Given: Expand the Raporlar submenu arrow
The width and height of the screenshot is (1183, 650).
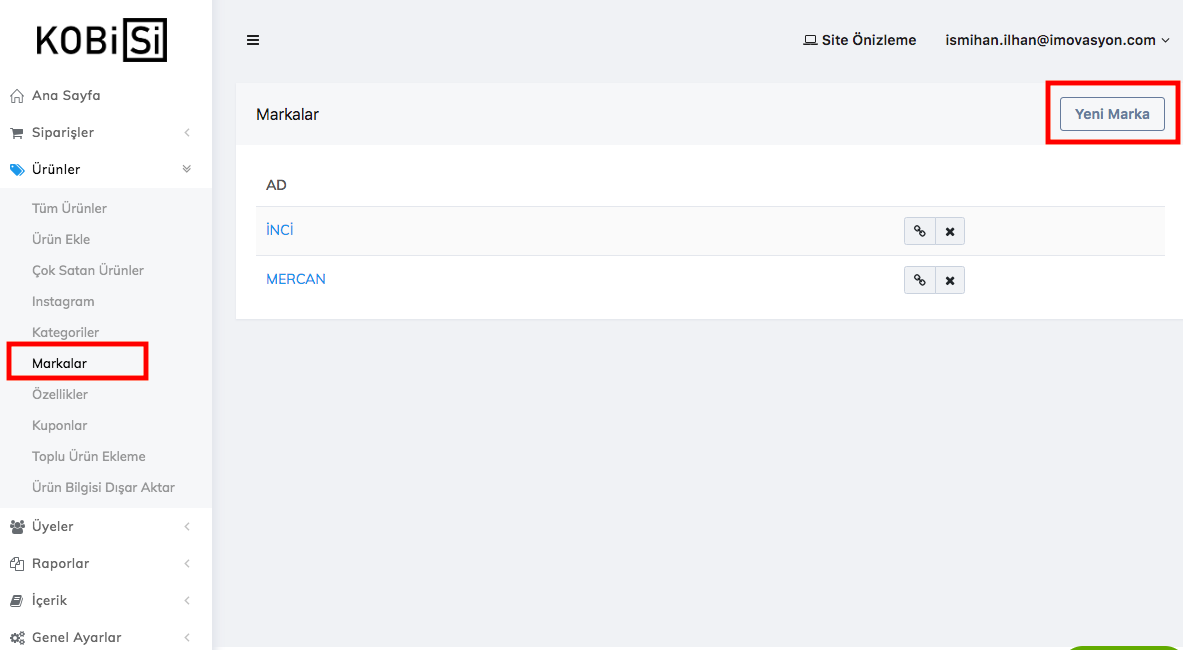Looking at the screenshot, I should tap(187, 563).
